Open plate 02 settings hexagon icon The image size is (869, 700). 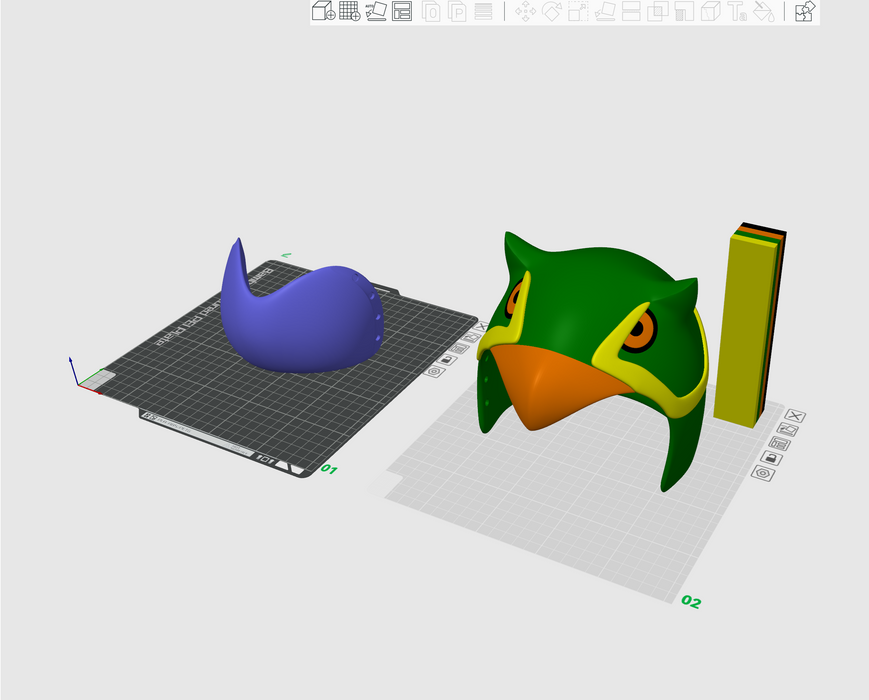[765, 473]
